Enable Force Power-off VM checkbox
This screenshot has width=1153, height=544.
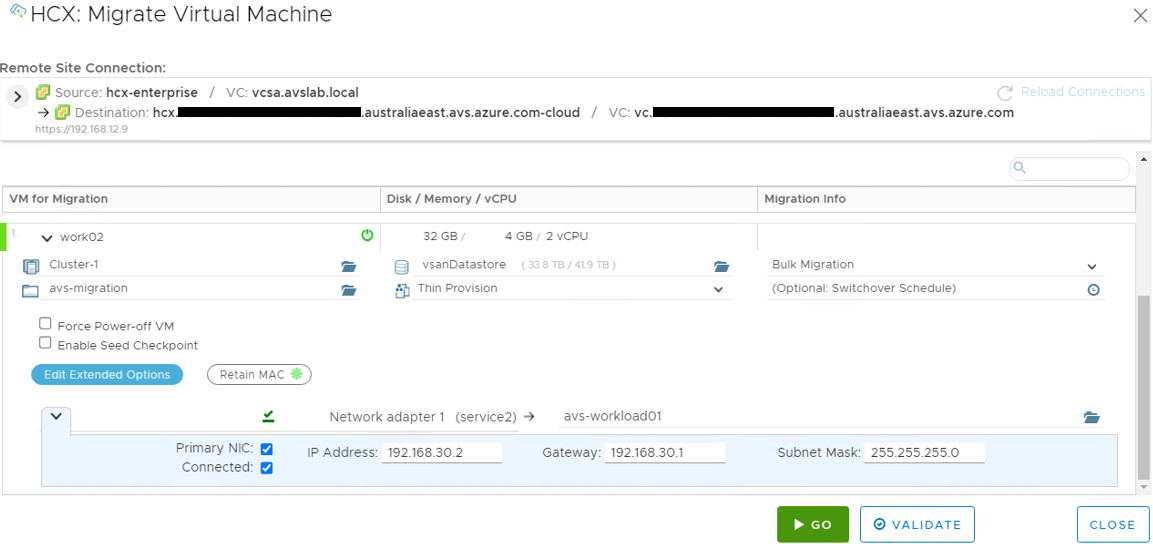46,323
